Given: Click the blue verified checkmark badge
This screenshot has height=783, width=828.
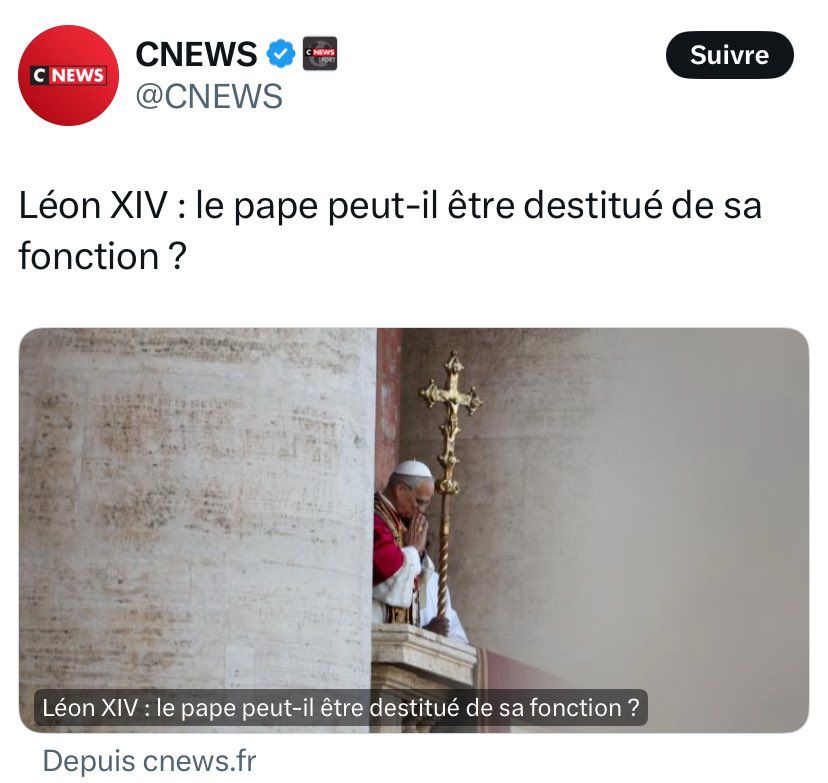Looking at the screenshot, I should pos(280,53).
